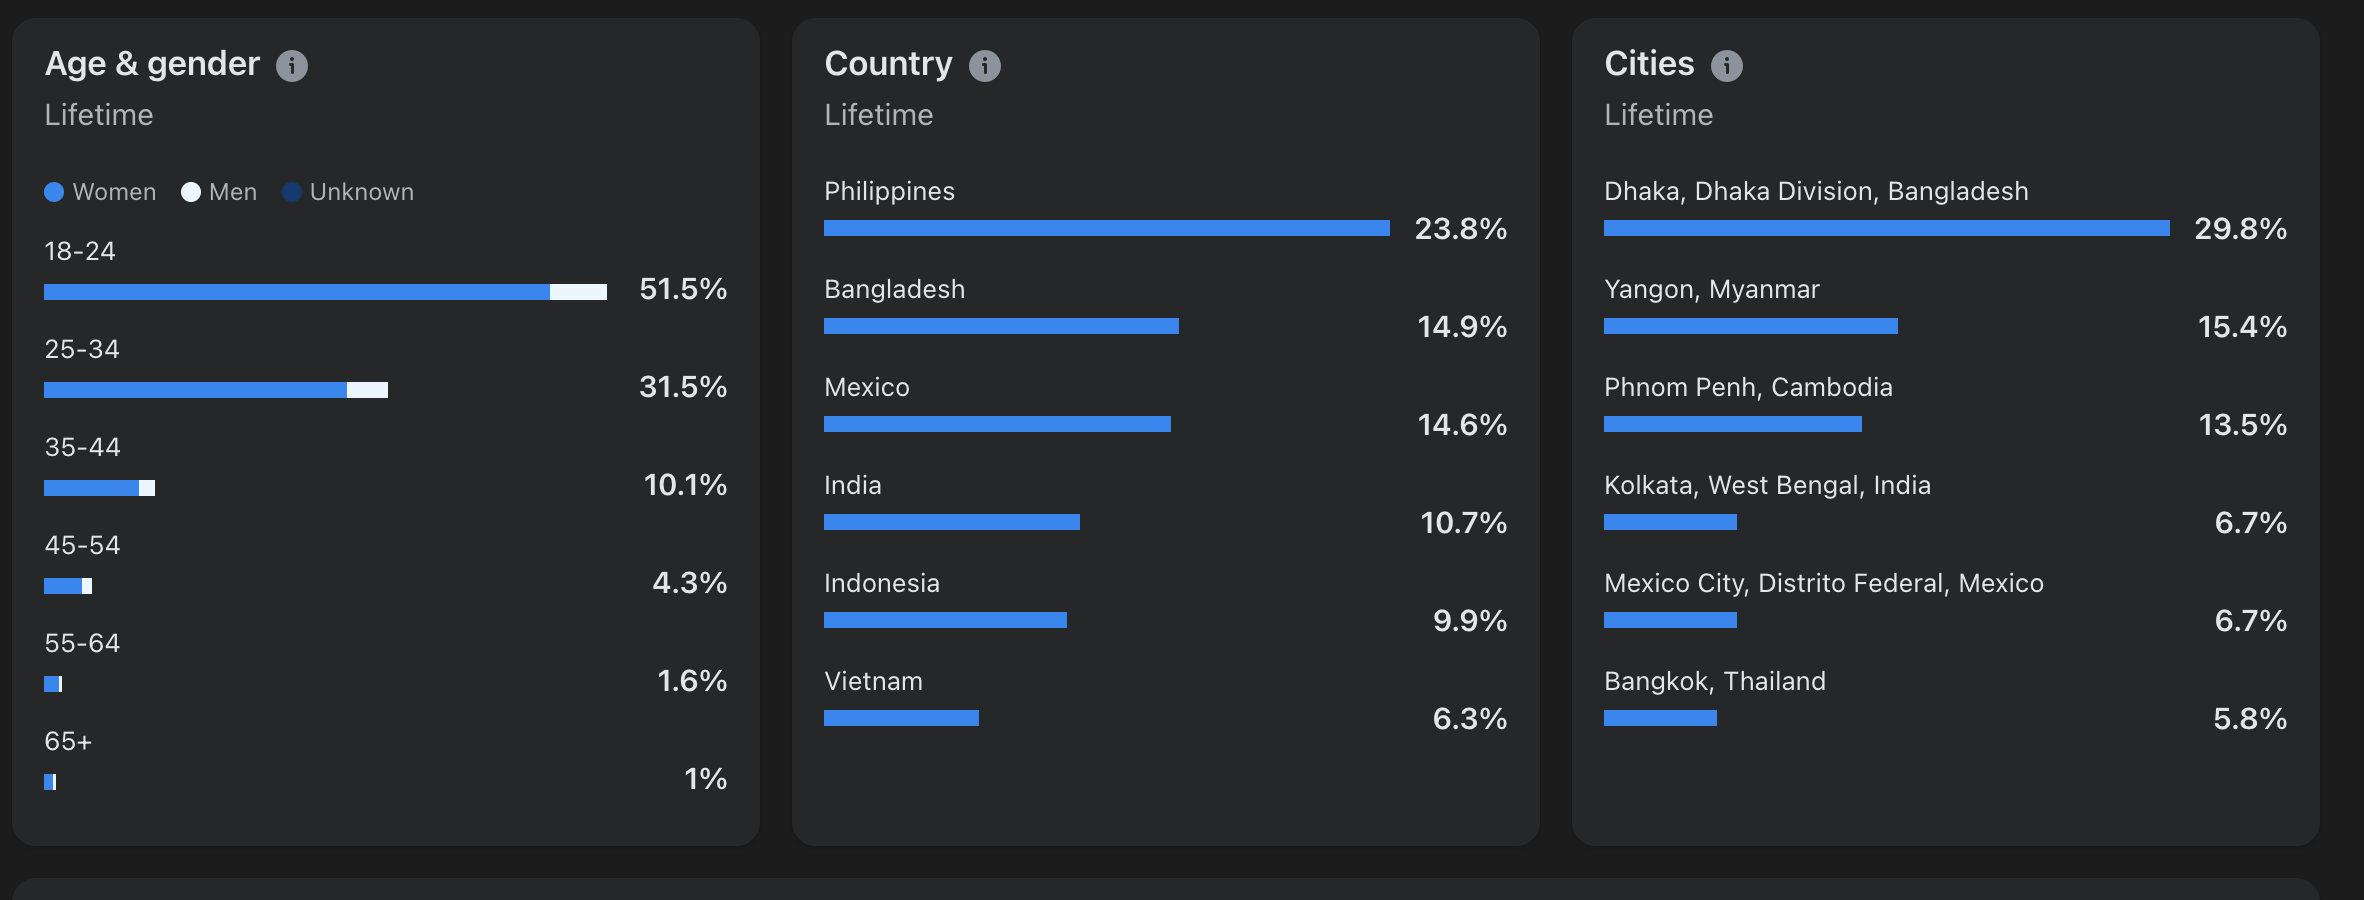The height and width of the screenshot is (900, 2364).
Task: Click the 18-24 age group bar
Action: point(325,292)
